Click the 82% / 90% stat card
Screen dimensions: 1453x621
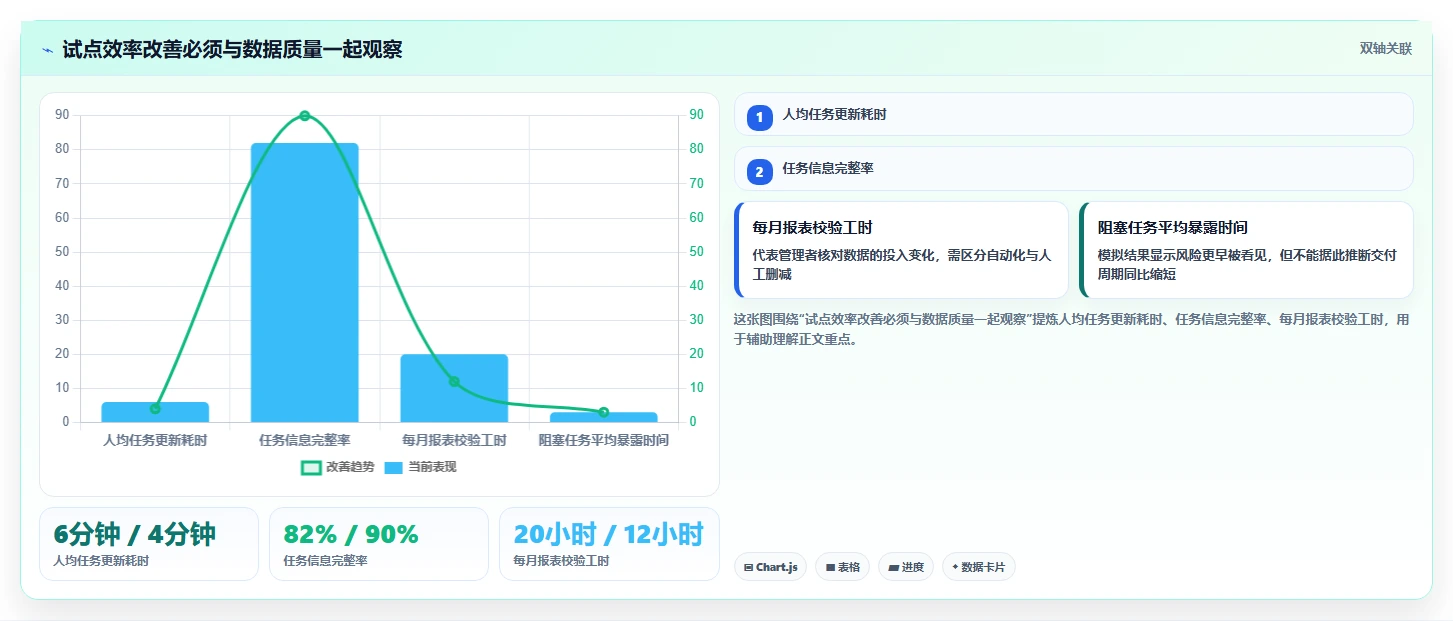tap(379, 544)
